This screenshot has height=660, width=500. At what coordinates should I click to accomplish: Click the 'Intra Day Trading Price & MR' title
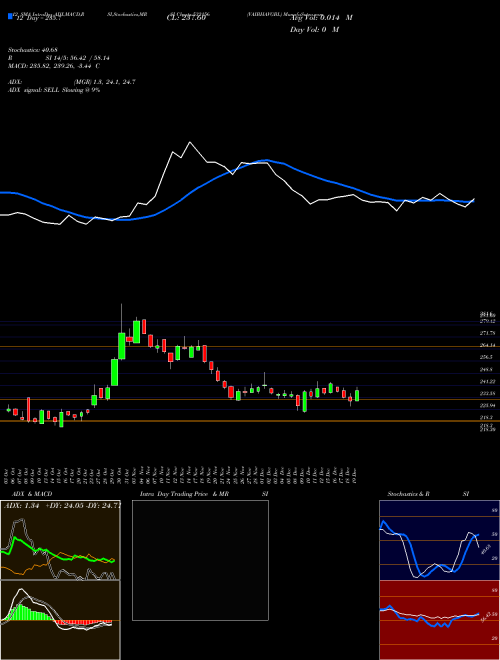pyautogui.click(x=184, y=494)
